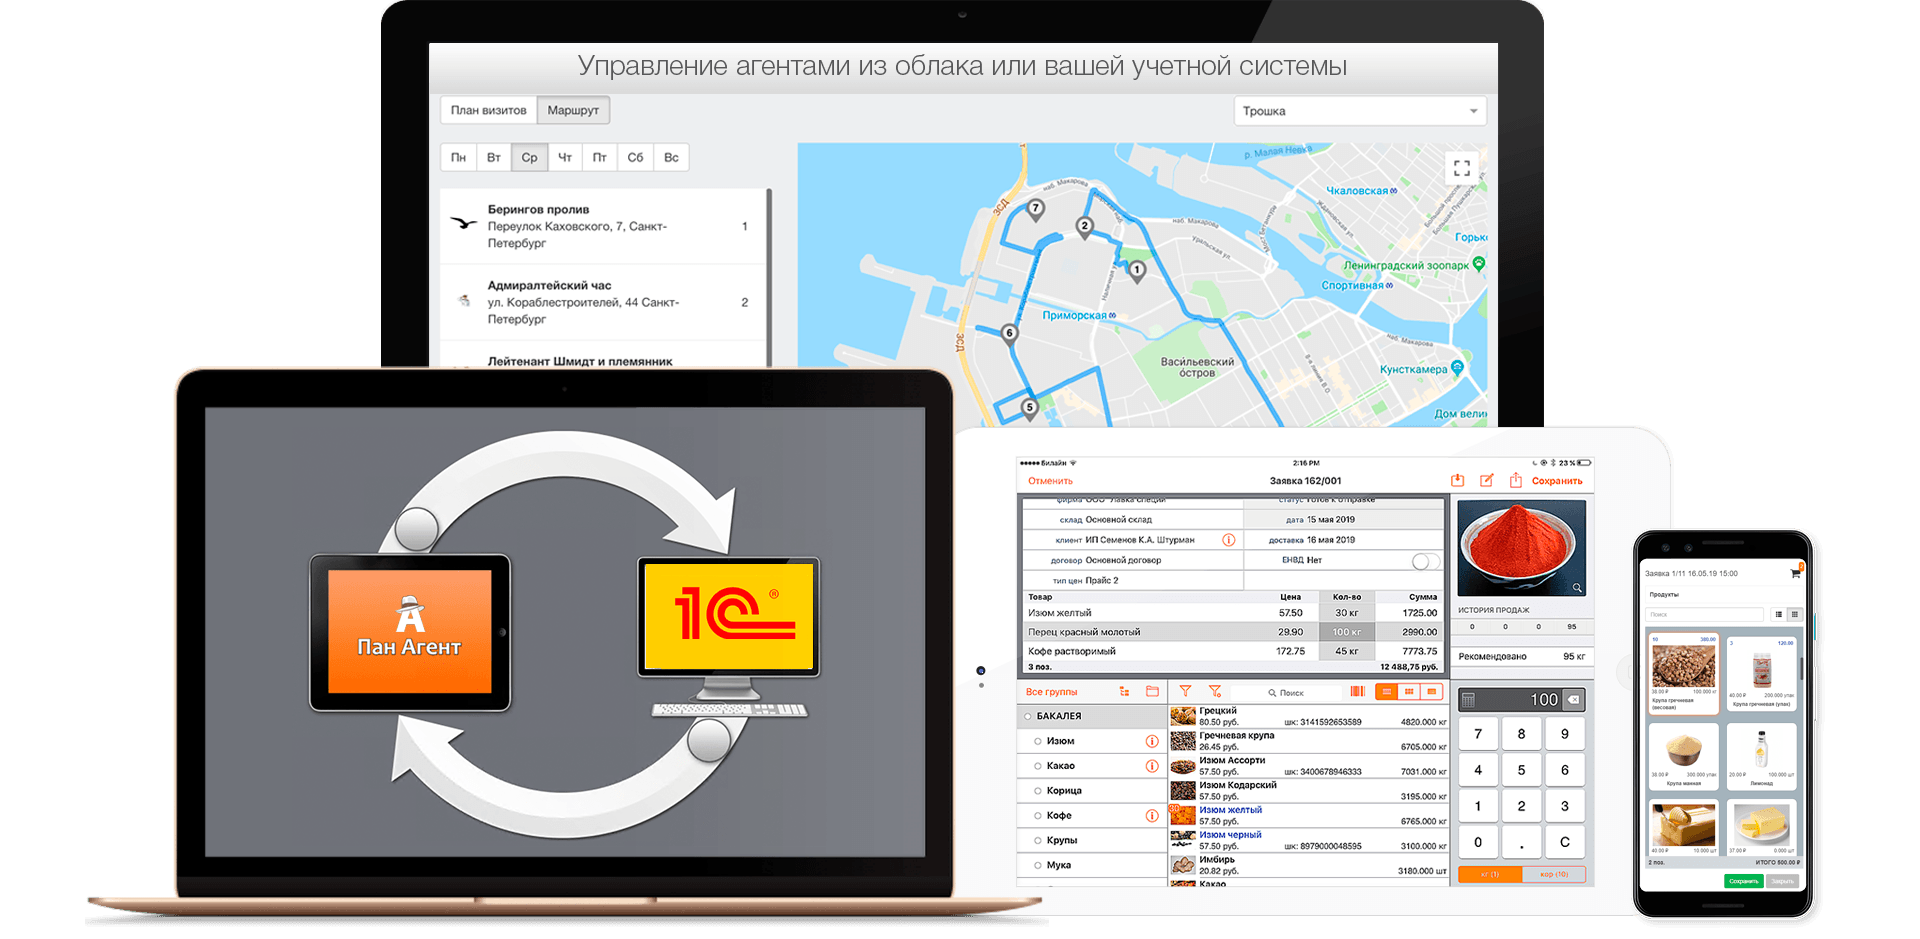The height and width of the screenshot is (939, 1920).
Task: Select the Крупы group radio button
Action: click(1038, 841)
